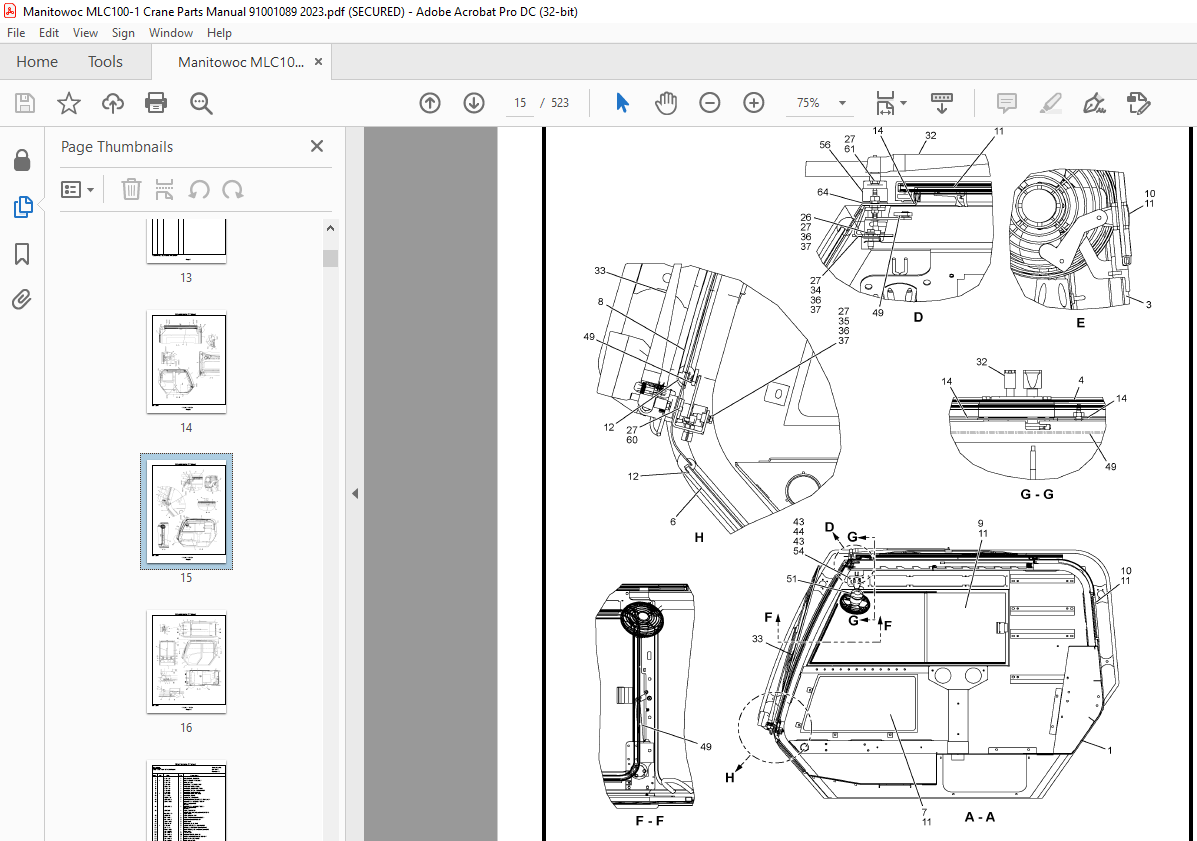Go to previous page arrow
Image resolution: width=1197 pixels, height=841 pixels.
pos(430,103)
